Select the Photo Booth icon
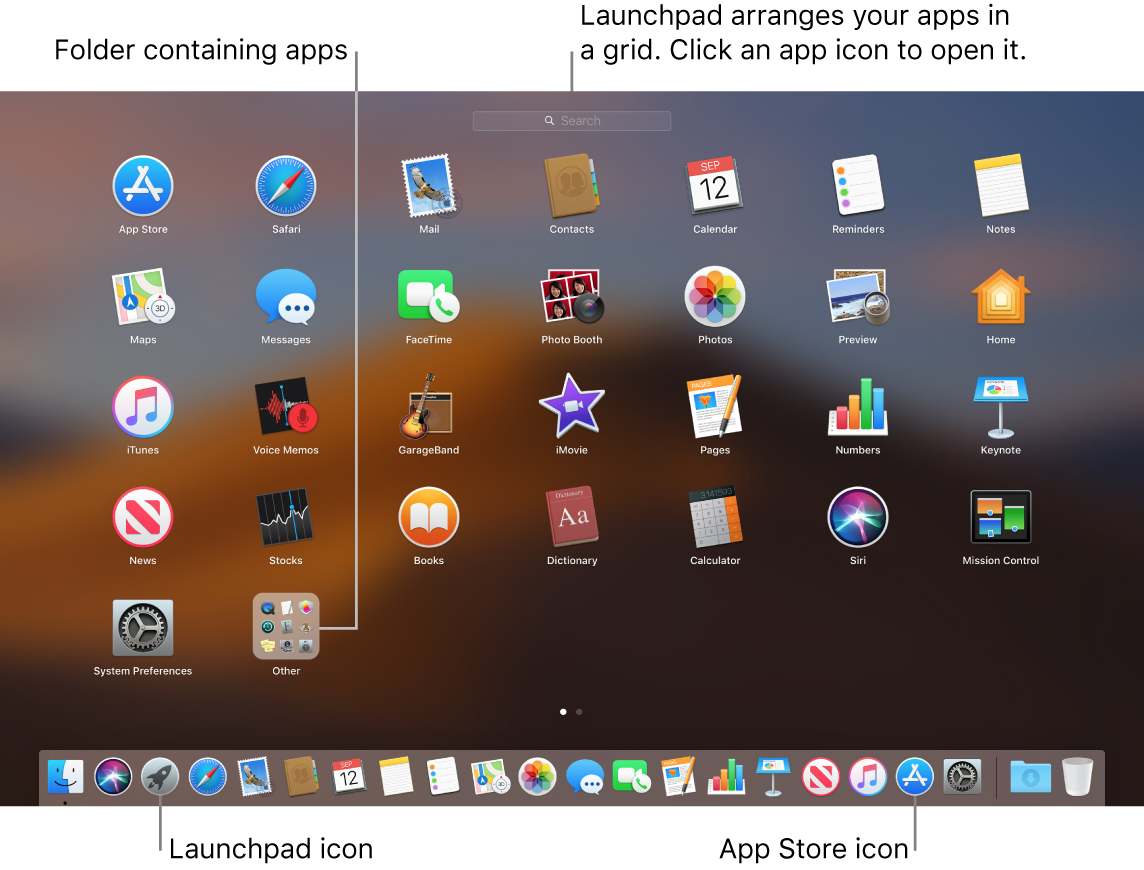The image size is (1144, 870). pos(572,297)
